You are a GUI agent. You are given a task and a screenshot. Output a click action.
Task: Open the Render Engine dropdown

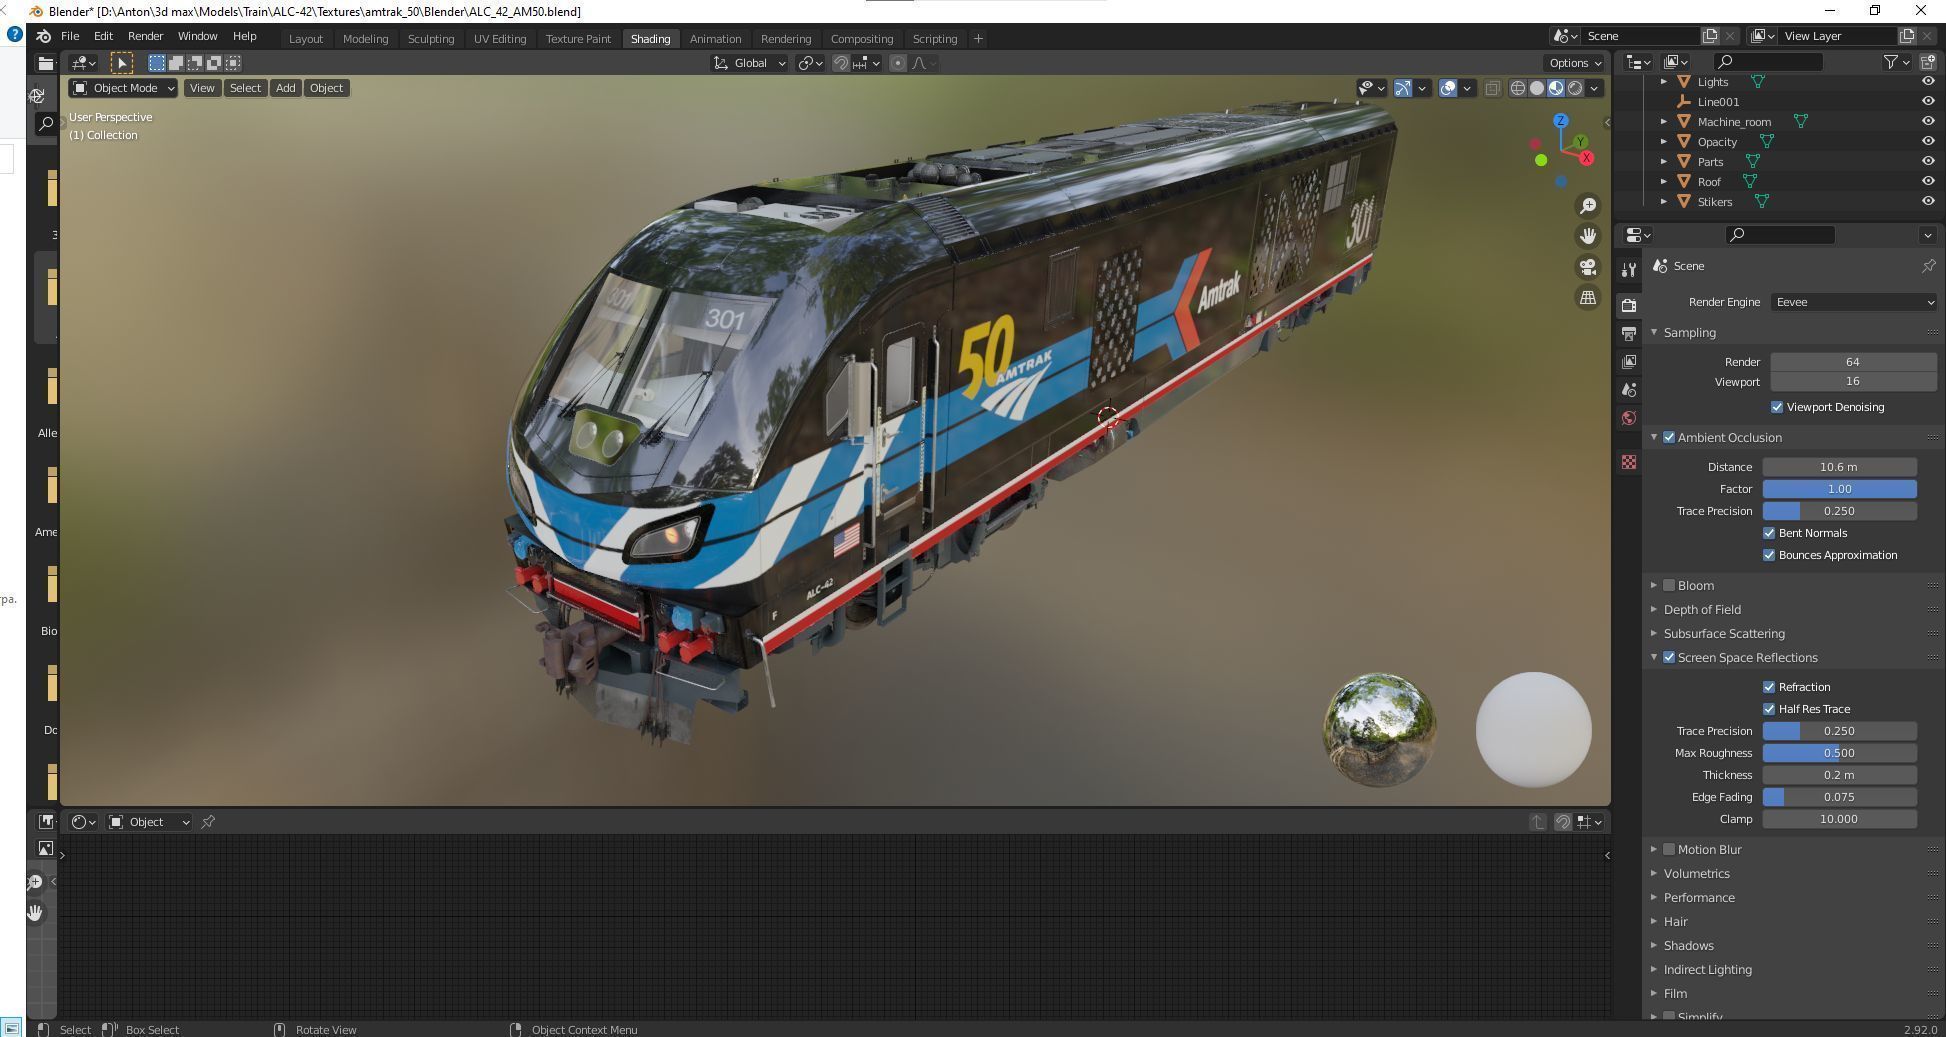(x=1854, y=302)
